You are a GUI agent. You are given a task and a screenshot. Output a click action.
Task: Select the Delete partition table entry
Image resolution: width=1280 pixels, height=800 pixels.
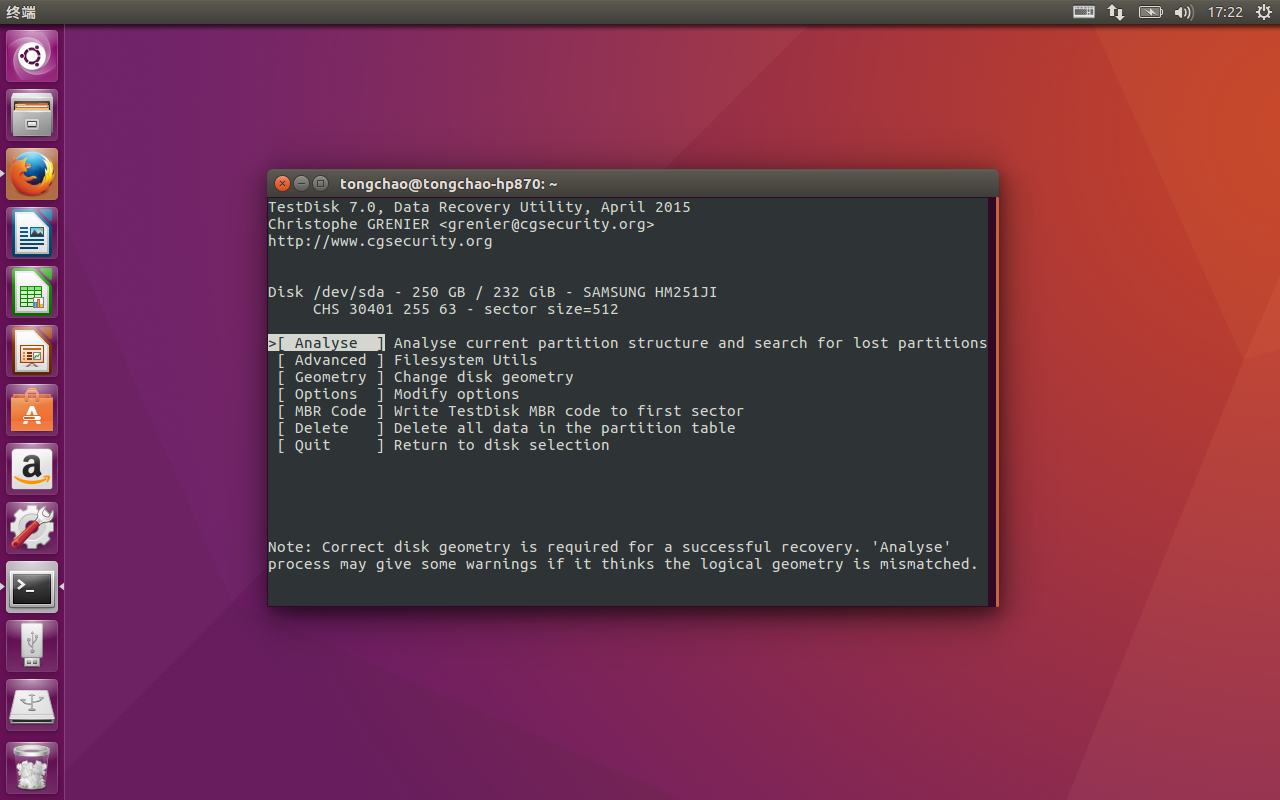506,428
